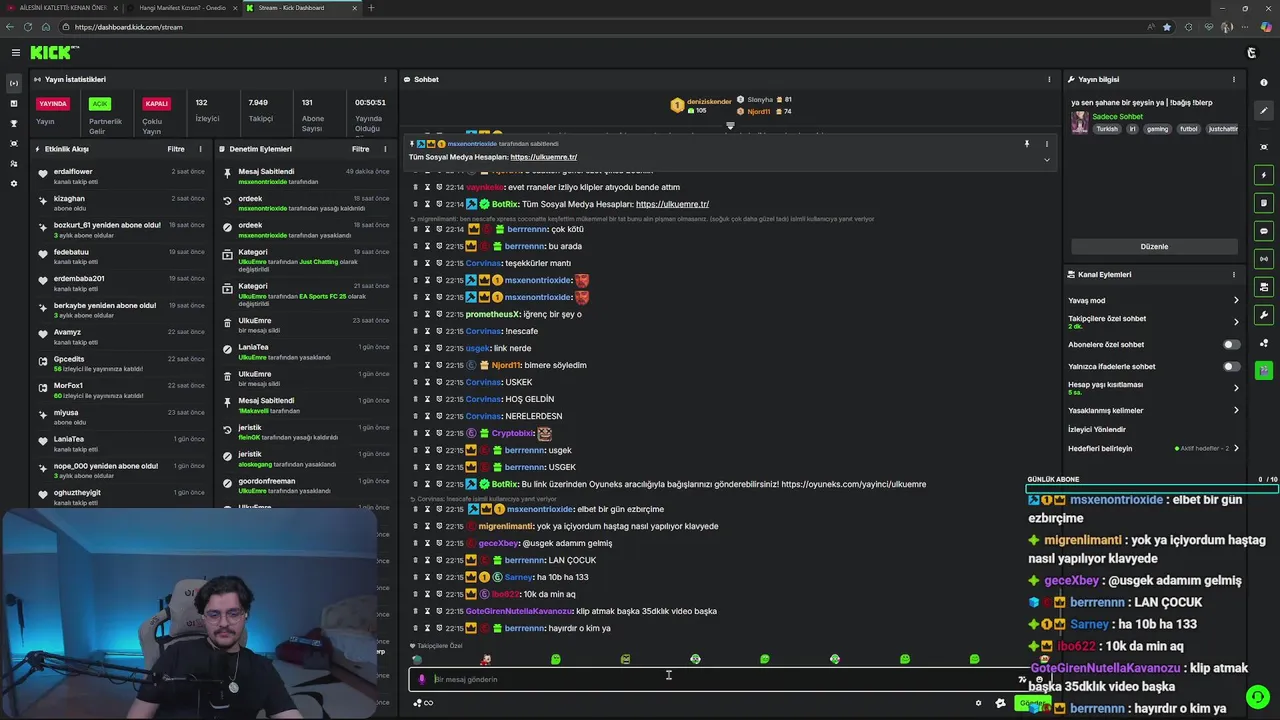Viewport: 1280px width, 720px height.
Task: Open Yayın bilgisi three-dot menu
Action: pos(1234,79)
